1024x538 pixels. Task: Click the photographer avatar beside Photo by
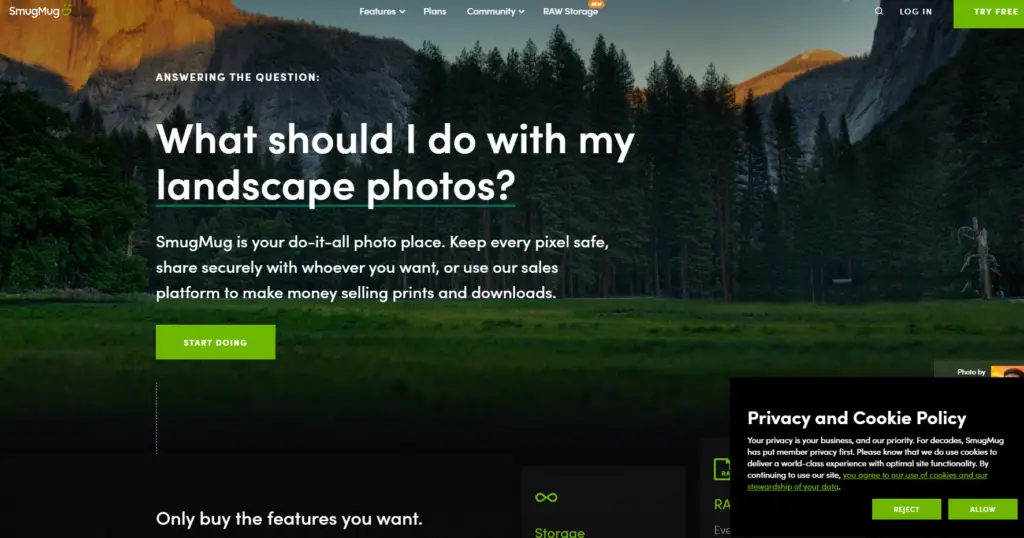pos(1007,372)
